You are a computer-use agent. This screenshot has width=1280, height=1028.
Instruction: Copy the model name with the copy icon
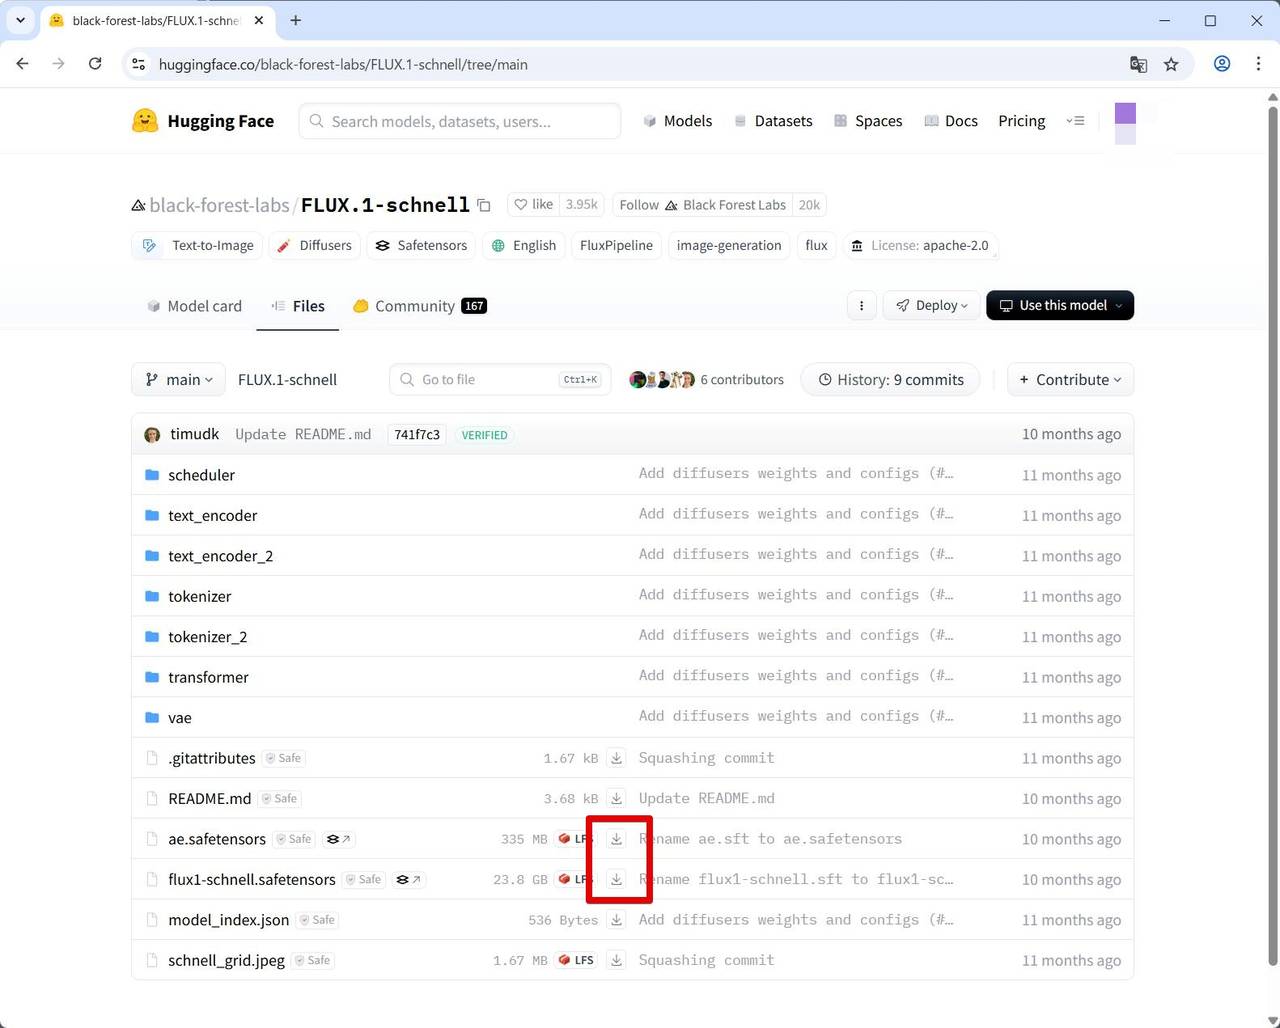[x=484, y=205]
